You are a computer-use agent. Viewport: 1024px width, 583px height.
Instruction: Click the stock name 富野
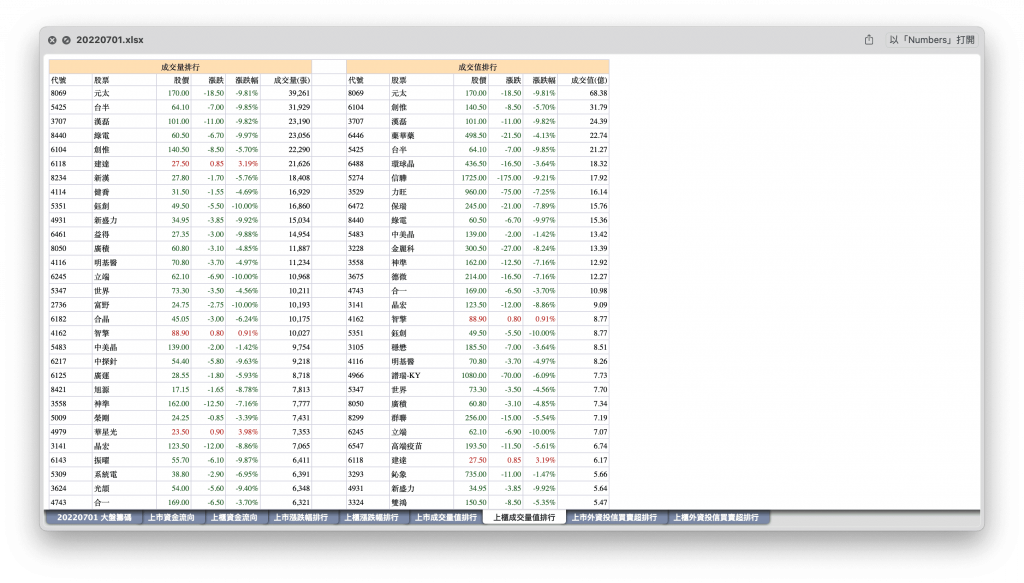101,305
